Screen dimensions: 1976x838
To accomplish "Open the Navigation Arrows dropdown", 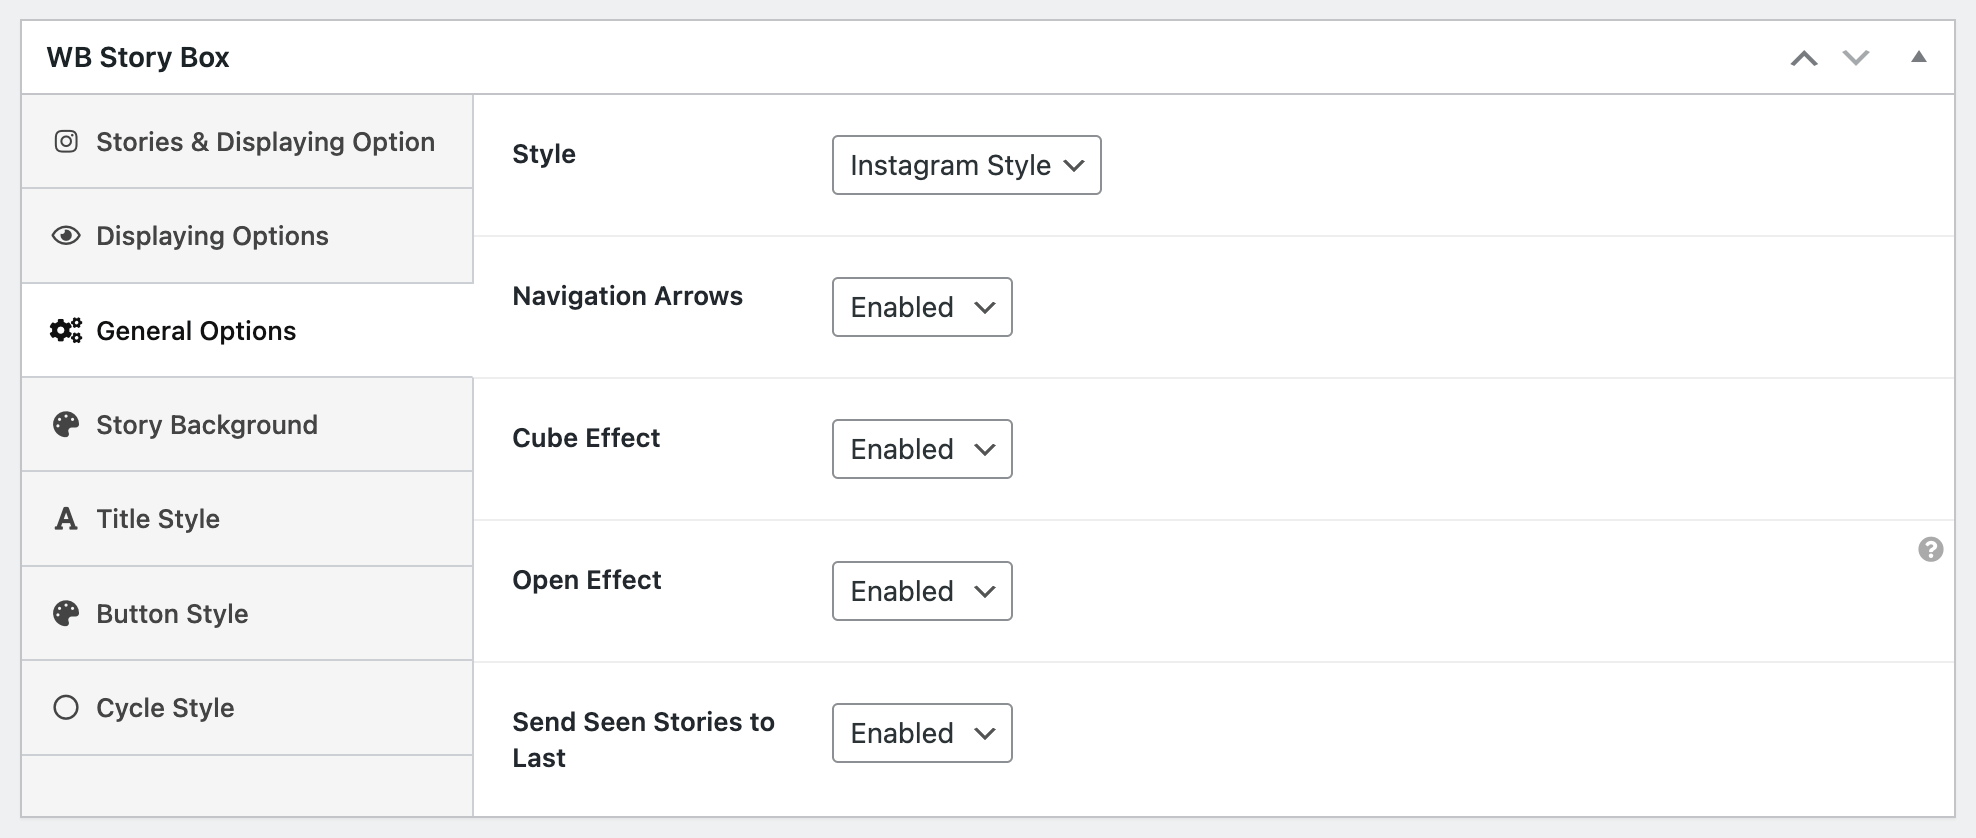I will click(x=922, y=307).
